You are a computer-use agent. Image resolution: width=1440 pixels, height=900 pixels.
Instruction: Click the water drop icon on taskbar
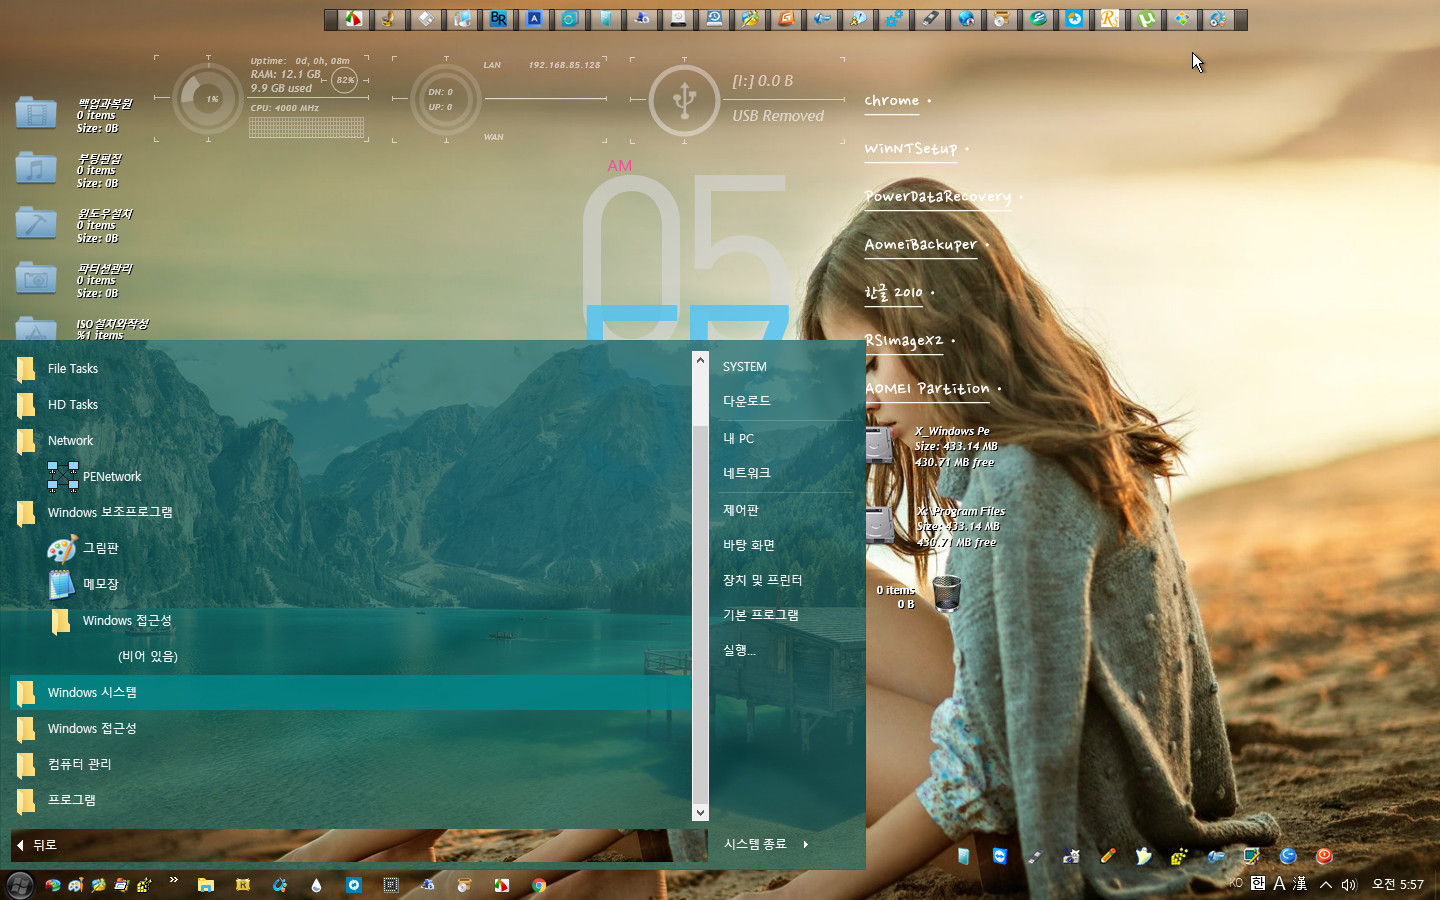click(x=317, y=885)
